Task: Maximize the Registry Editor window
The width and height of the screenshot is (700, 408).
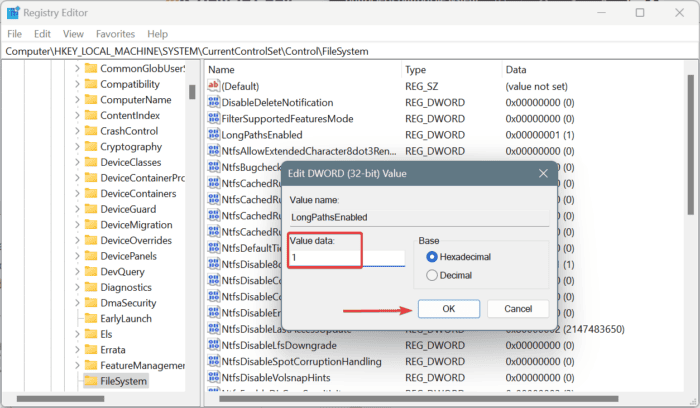Action: tap(640, 12)
